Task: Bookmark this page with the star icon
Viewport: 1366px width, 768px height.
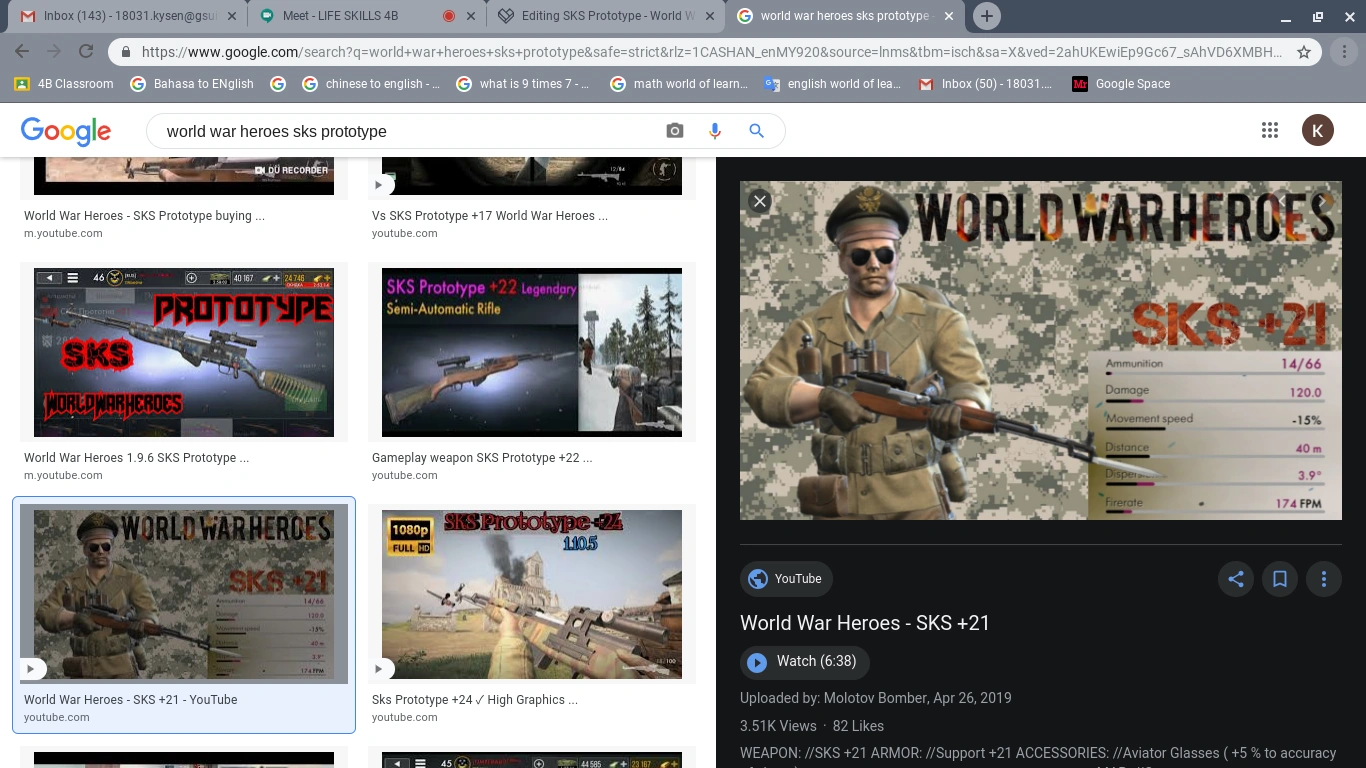Action: (x=1304, y=52)
